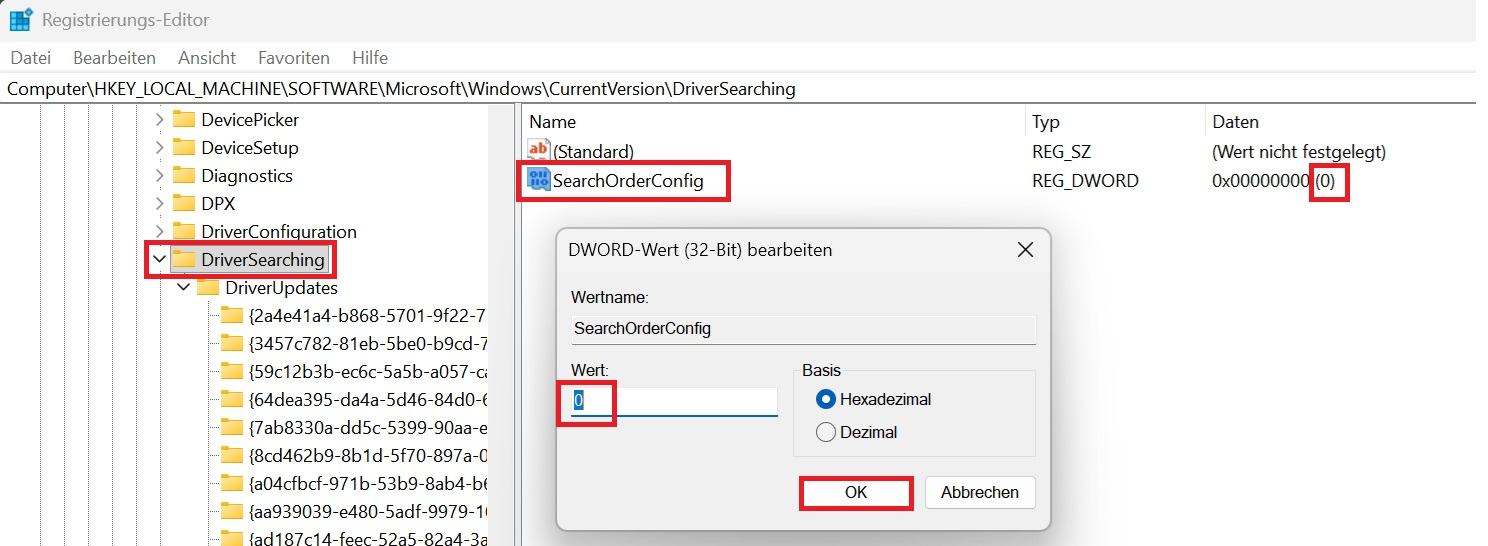Image resolution: width=1488 pixels, height=546 pixels.
Task: Select the Hexadezimal radio button
Action: [826, 399]
